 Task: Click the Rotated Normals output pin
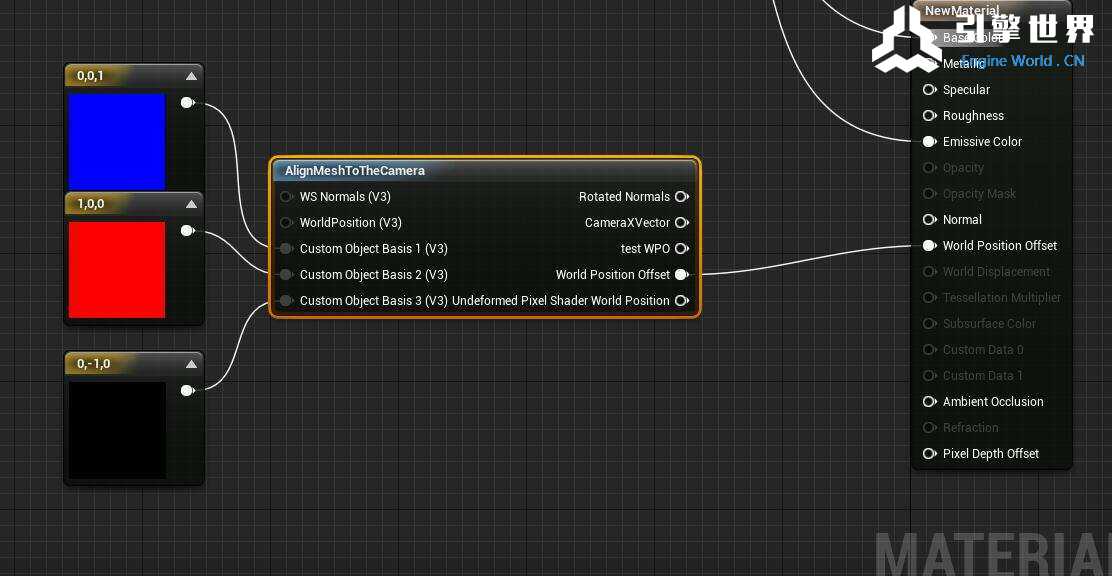coord(681,197)
